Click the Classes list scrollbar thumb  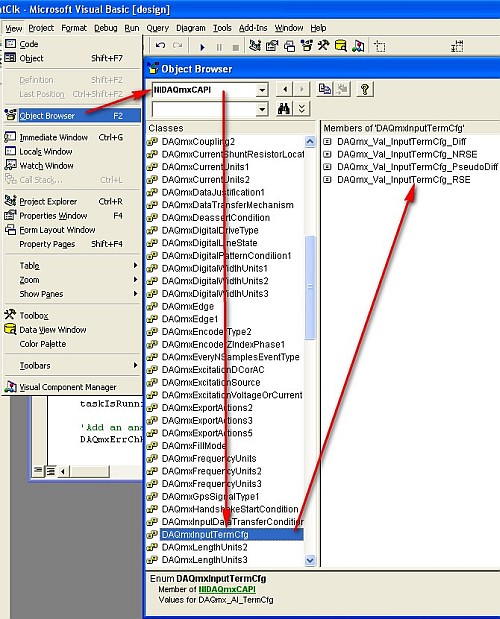310,287
